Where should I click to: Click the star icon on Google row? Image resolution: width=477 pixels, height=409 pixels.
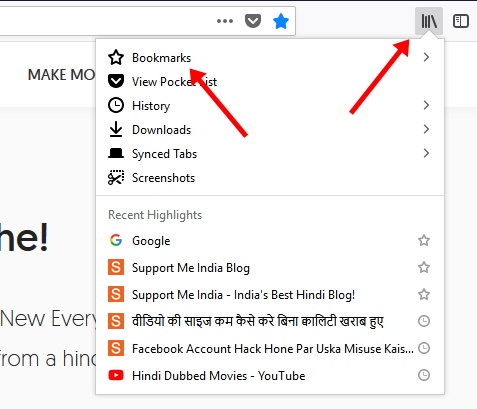pos(424,240)
